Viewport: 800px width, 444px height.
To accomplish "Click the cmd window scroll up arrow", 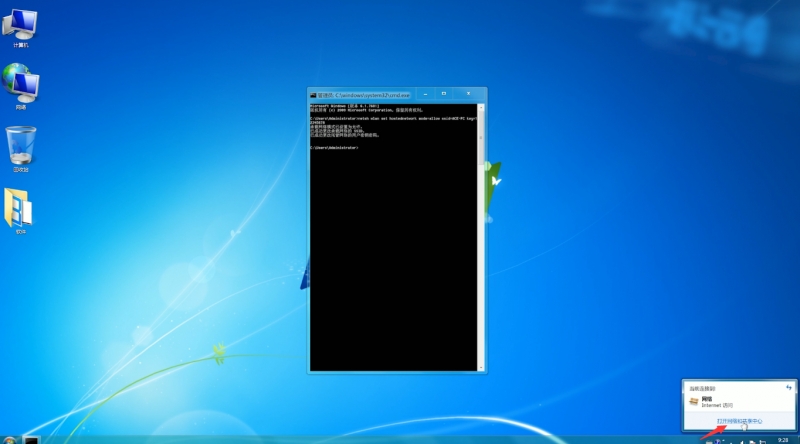I will 481,108.
